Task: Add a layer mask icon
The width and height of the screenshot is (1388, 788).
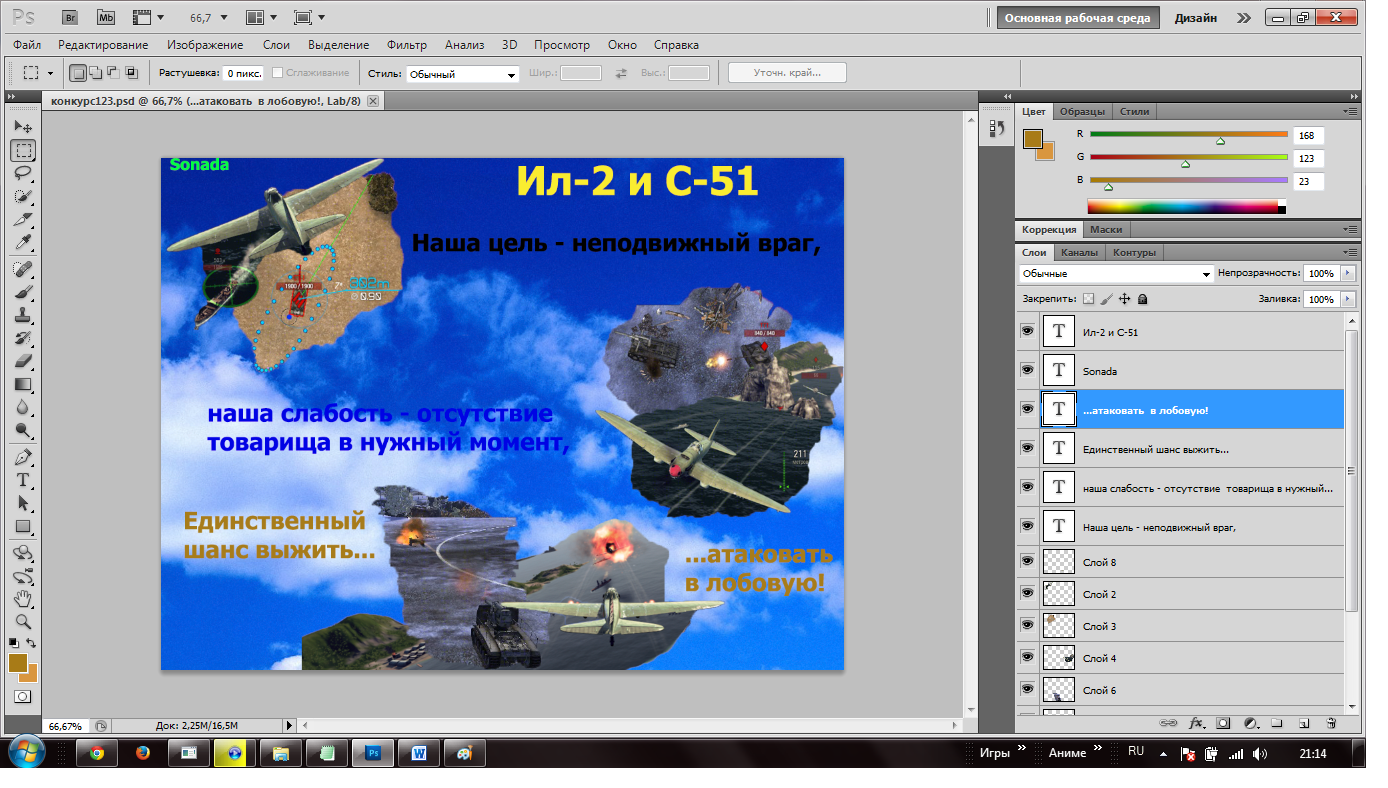Action: point(1223,722)
